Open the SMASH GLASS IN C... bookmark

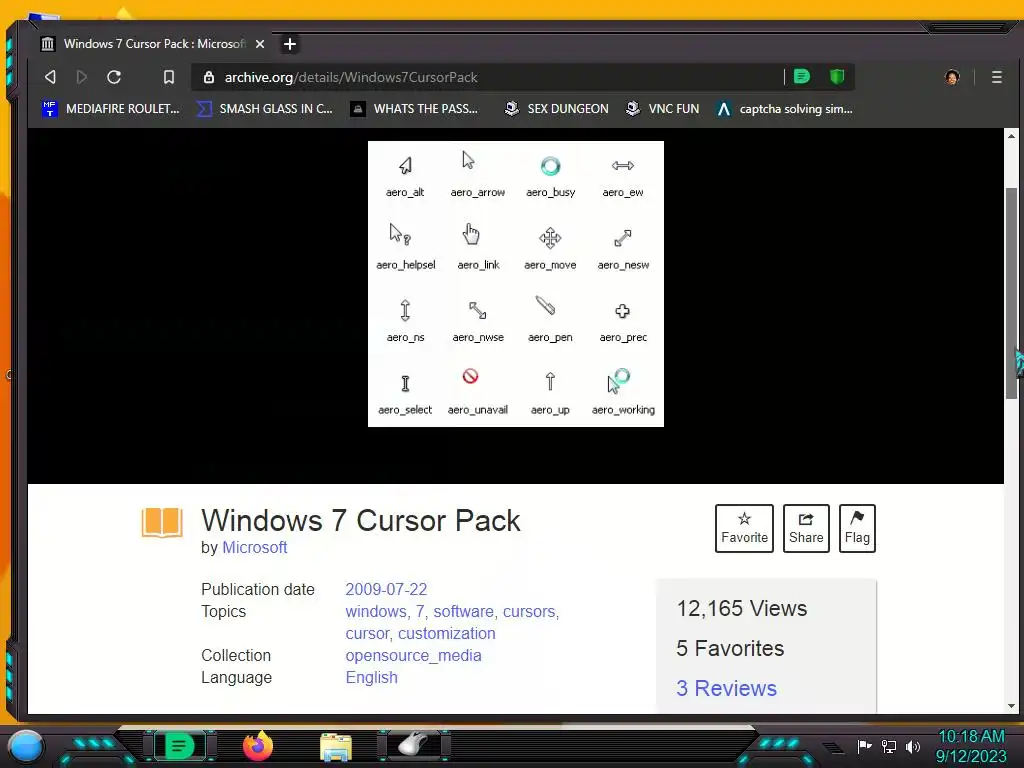point(265,108)
